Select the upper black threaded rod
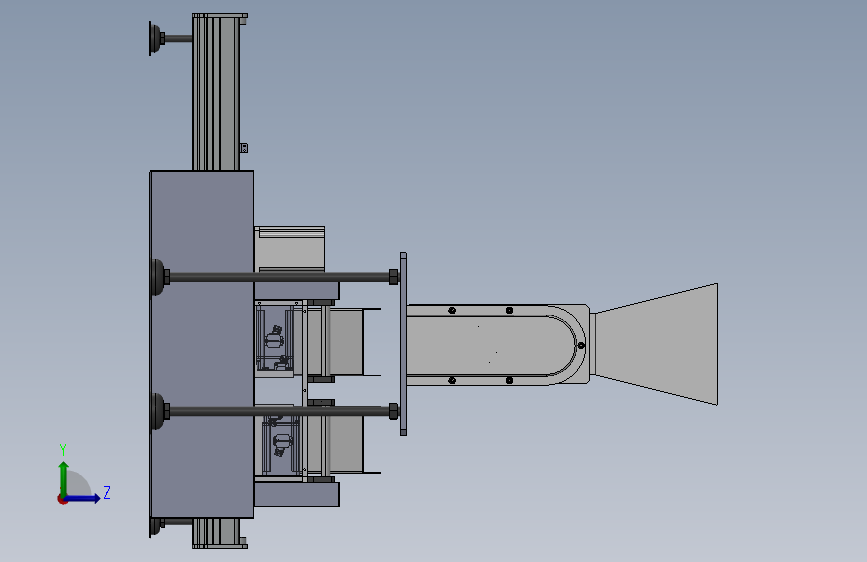This screenshot has height=562, width=867. 279,277
